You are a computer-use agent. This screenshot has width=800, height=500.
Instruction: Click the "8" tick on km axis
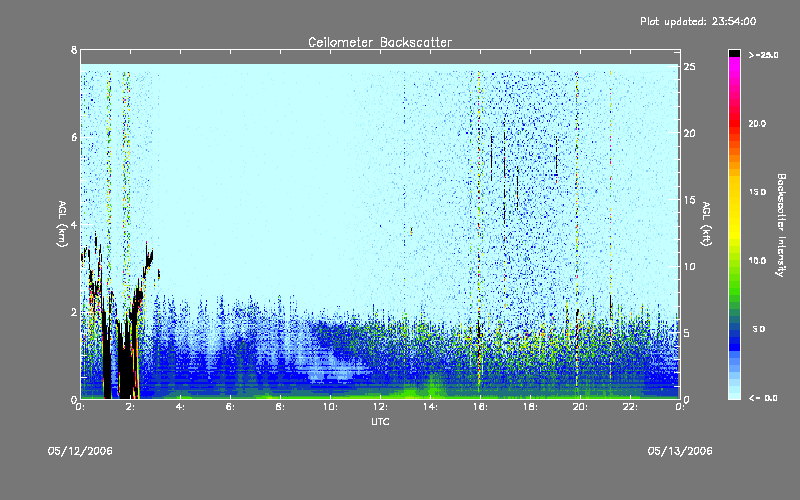(x=74, y=50)
